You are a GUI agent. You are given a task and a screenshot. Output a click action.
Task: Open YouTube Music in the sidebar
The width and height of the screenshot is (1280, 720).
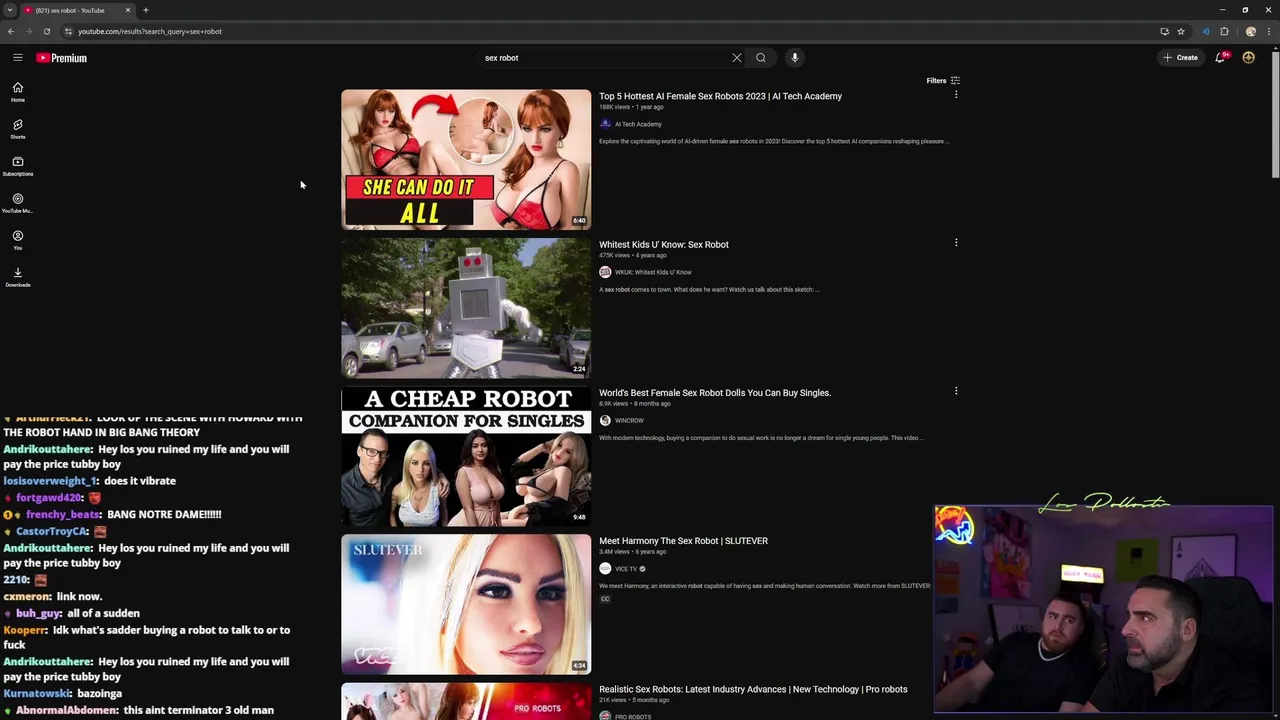[18, 203]
